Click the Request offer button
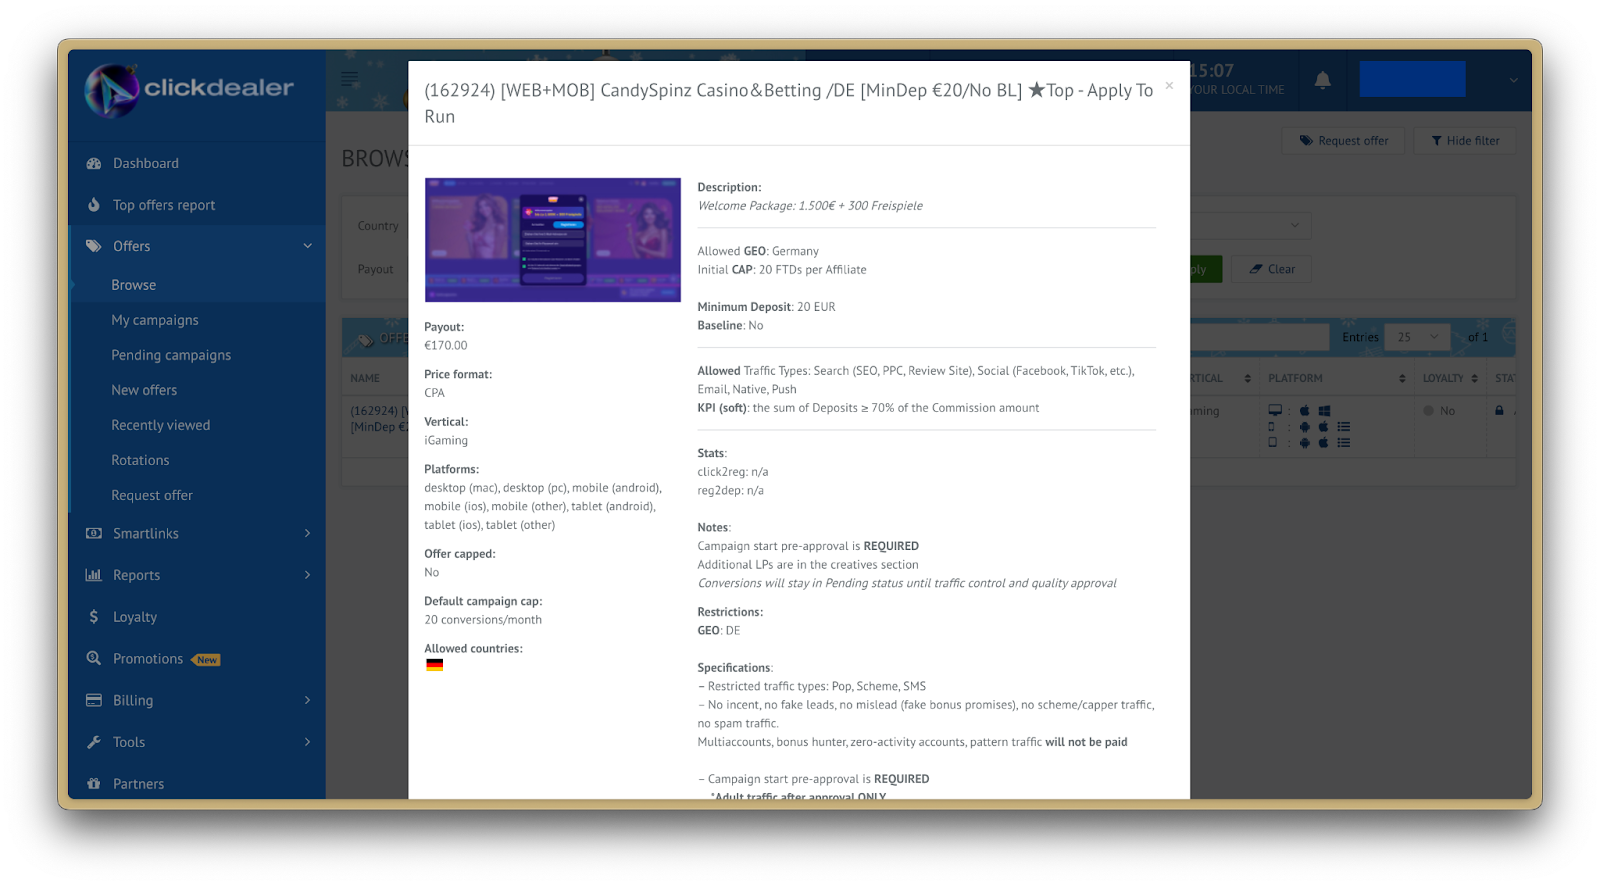The image size is (1600, 886). point(1344,141)
